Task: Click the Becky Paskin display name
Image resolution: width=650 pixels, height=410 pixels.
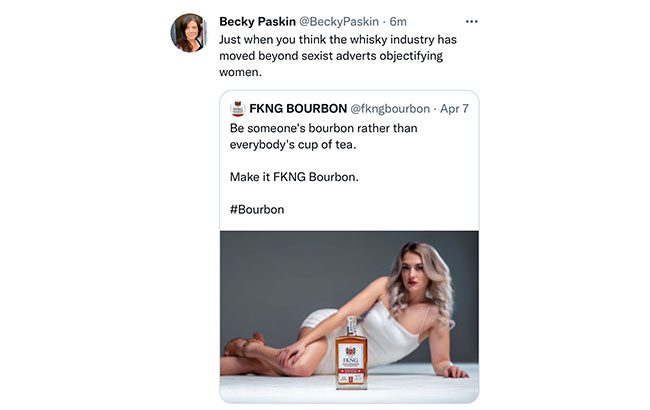Action: tap(257, 22)
